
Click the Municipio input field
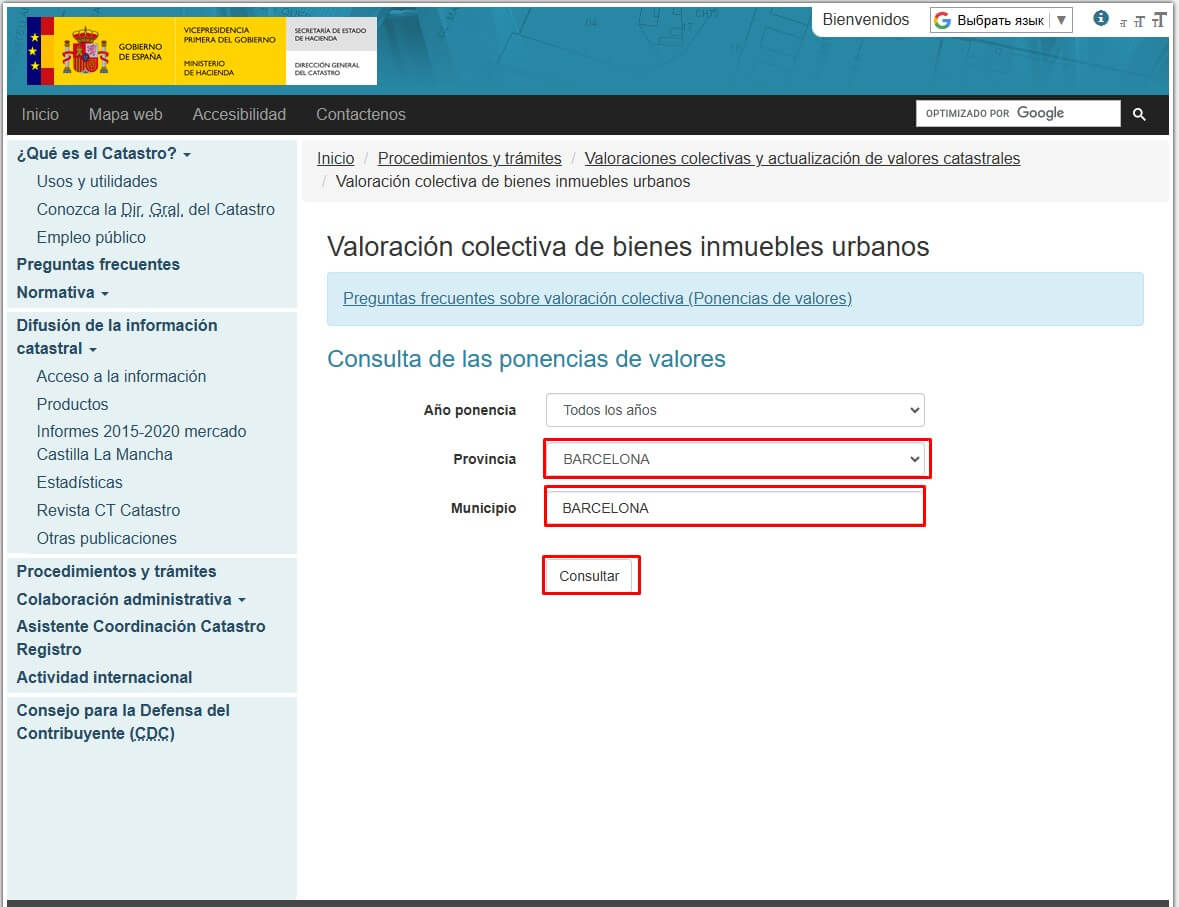pos(735,508)
